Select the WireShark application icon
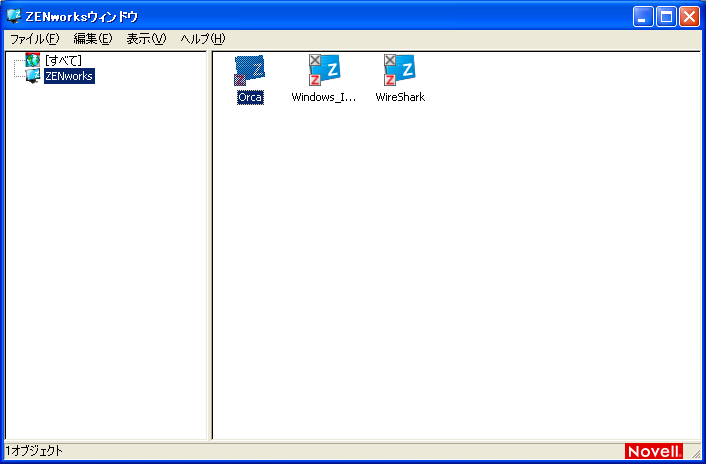The width and height of the screenshot is (706, 464). (x=399, y=70)
